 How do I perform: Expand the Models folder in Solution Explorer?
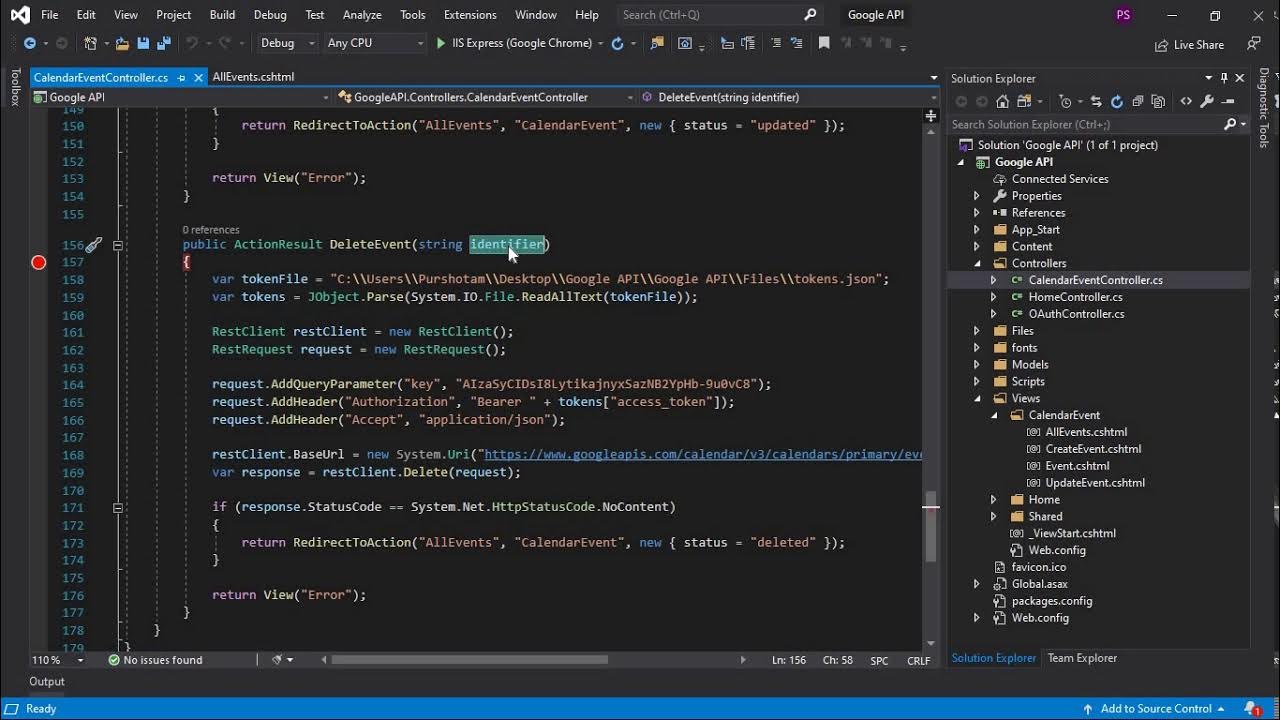[977, 365]
